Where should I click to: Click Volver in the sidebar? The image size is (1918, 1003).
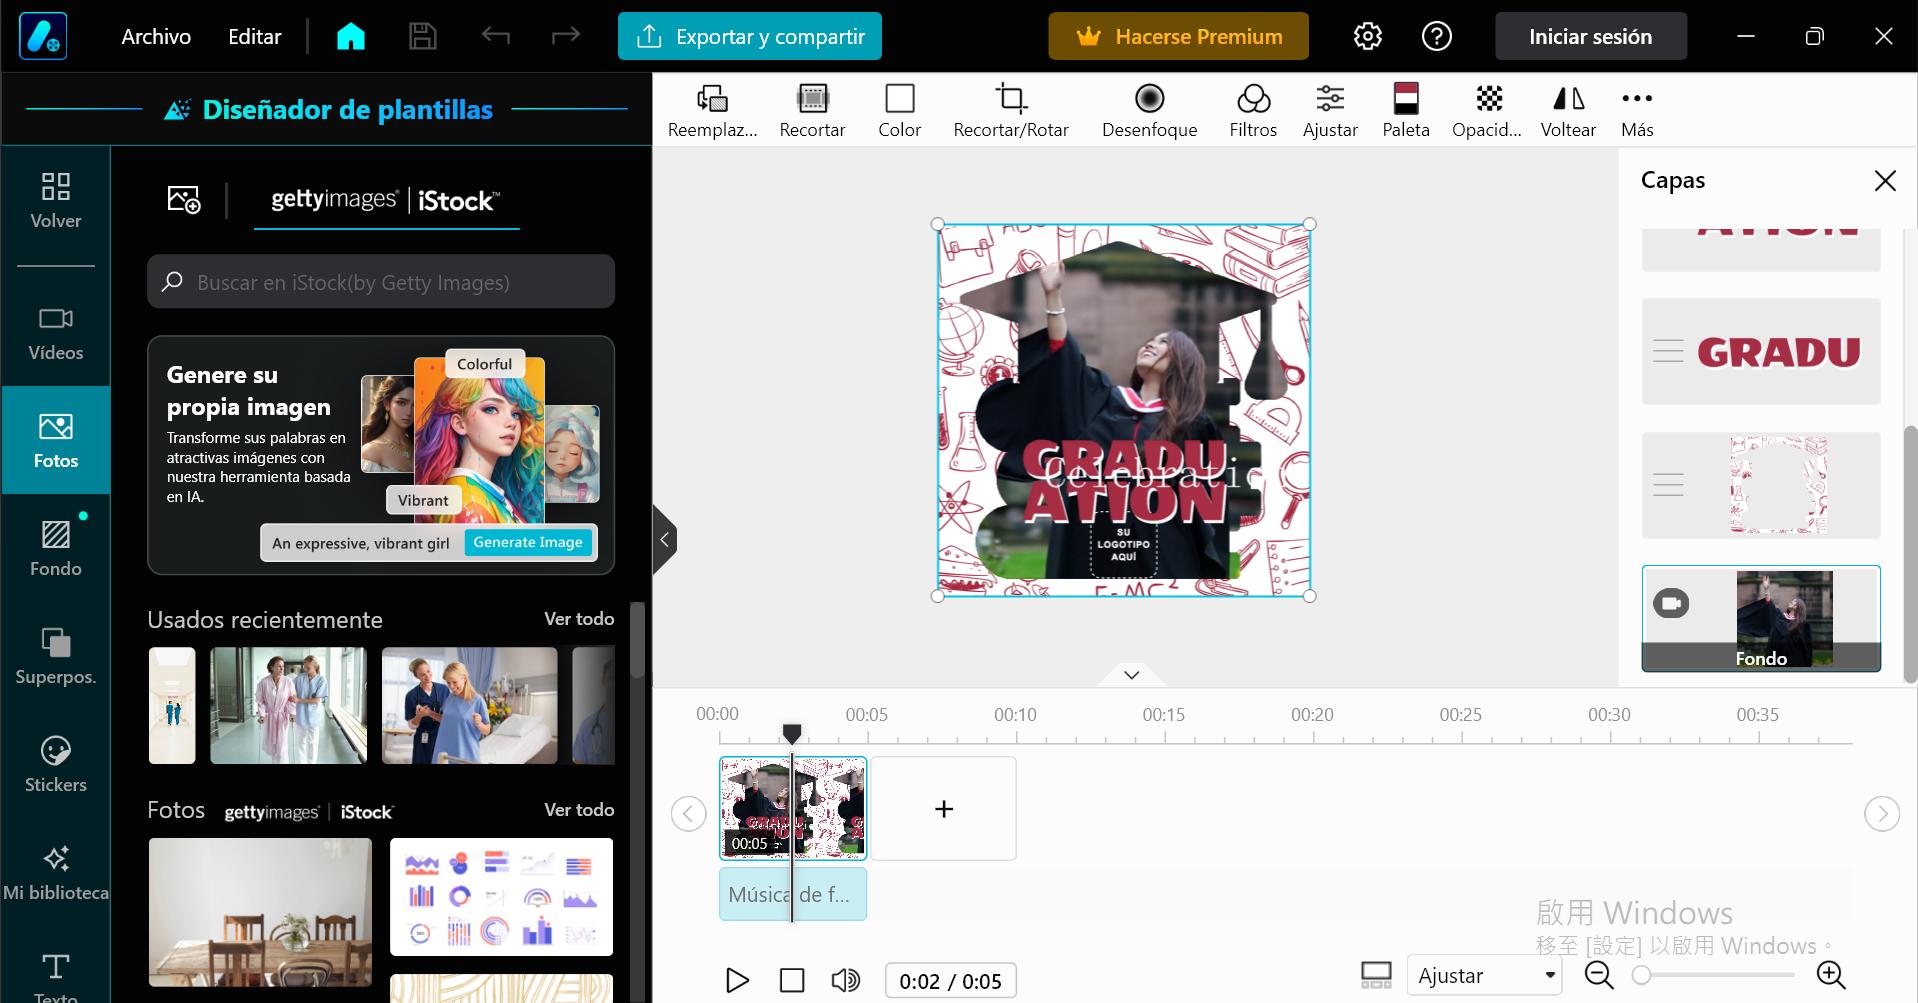(x=56, y=200)
